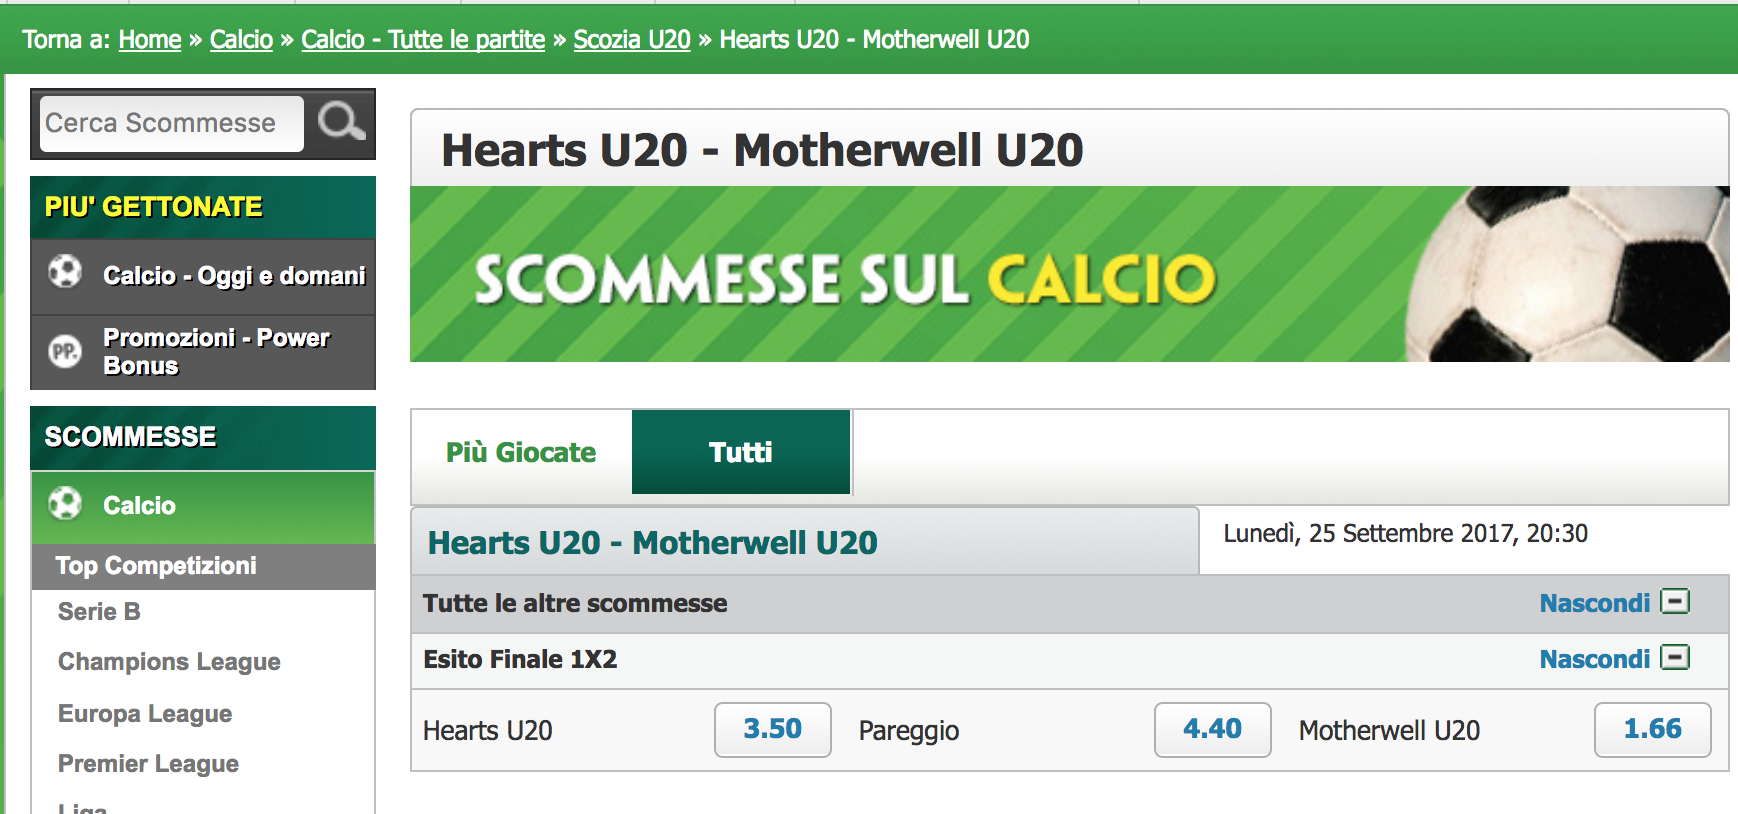Viewport: 1738px width, 814px height.
Task: Open Serie B competition
Action: point(99,611)
